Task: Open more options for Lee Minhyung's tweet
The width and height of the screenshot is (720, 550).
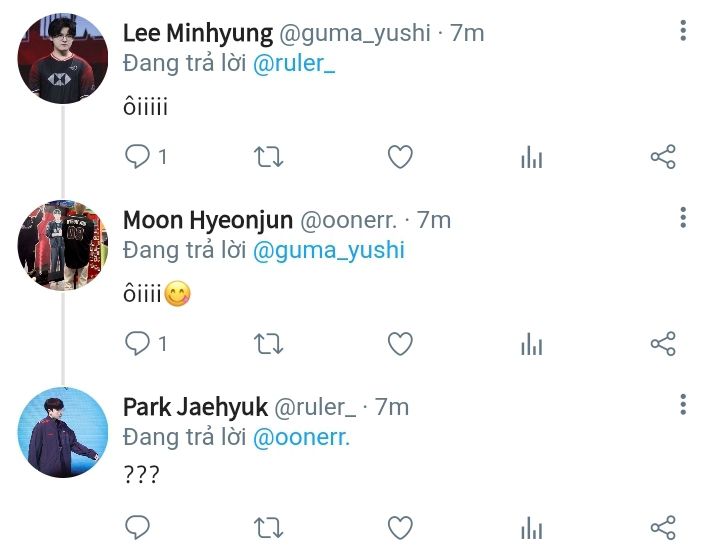Action: click(683, 31)
